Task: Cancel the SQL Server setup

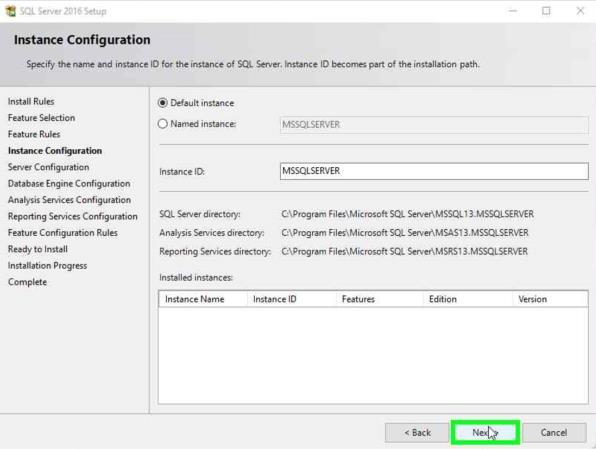Action: coord(554,433)
